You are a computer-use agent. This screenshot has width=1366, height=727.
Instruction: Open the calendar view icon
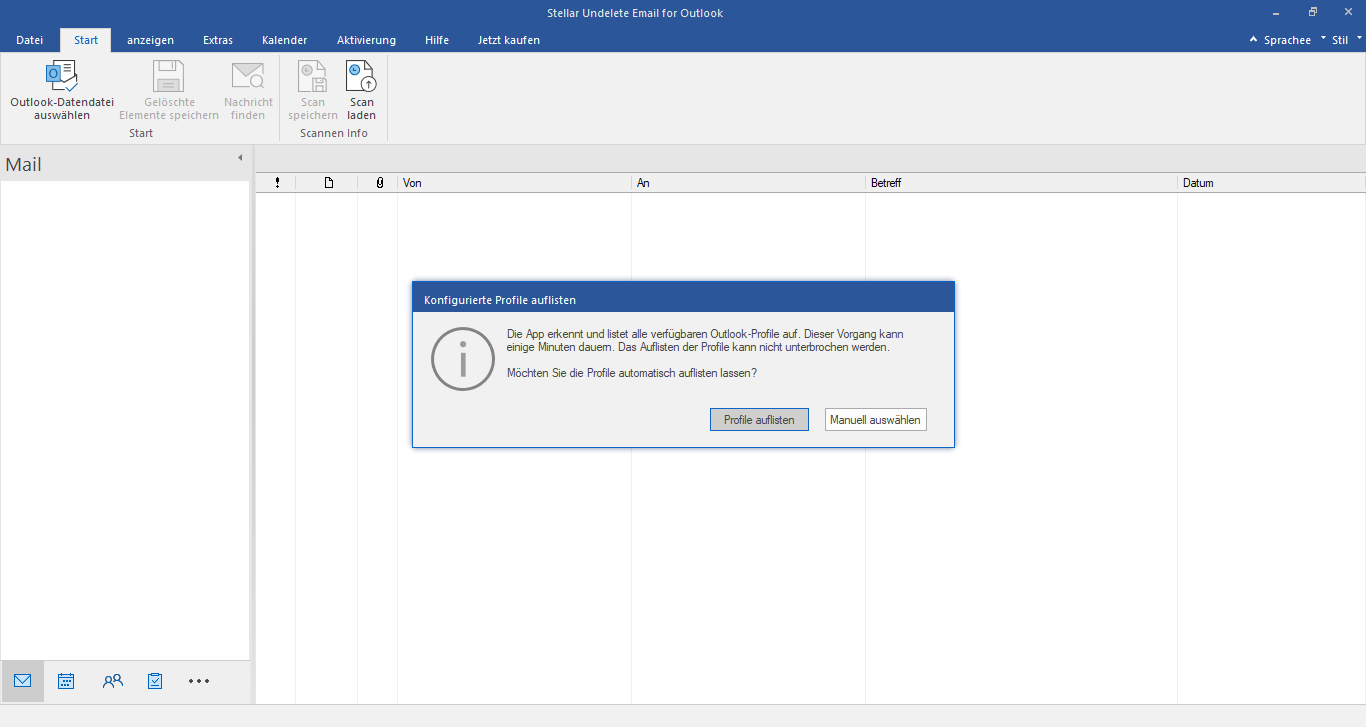(66, 681)
